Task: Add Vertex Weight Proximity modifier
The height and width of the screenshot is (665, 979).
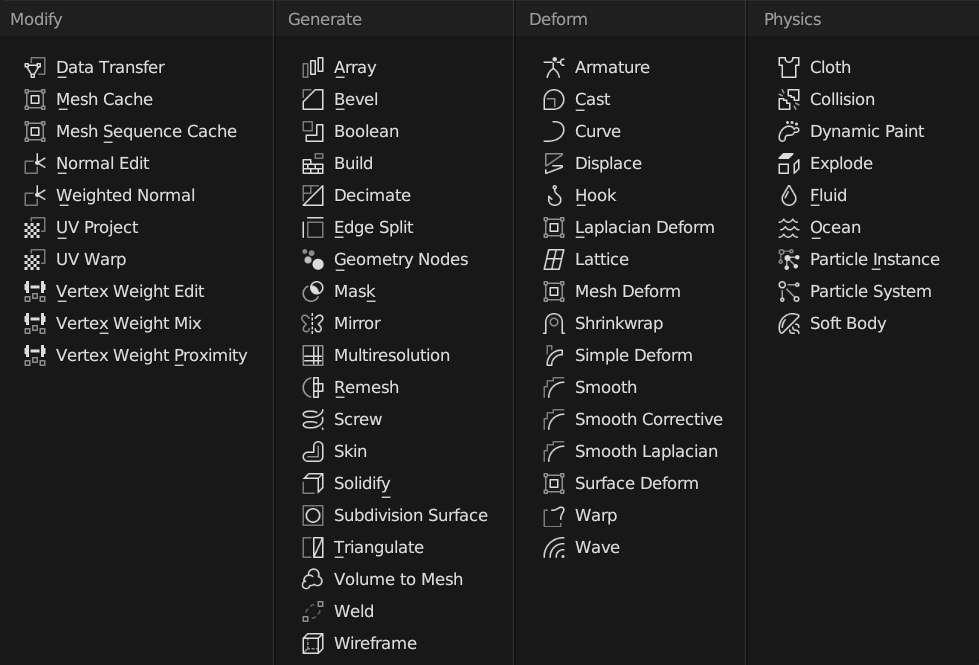Action: click(136, 355)
